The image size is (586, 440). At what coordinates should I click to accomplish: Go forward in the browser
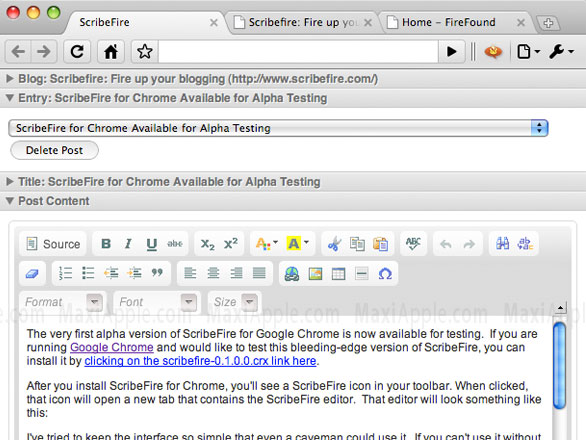click(44, 51)
